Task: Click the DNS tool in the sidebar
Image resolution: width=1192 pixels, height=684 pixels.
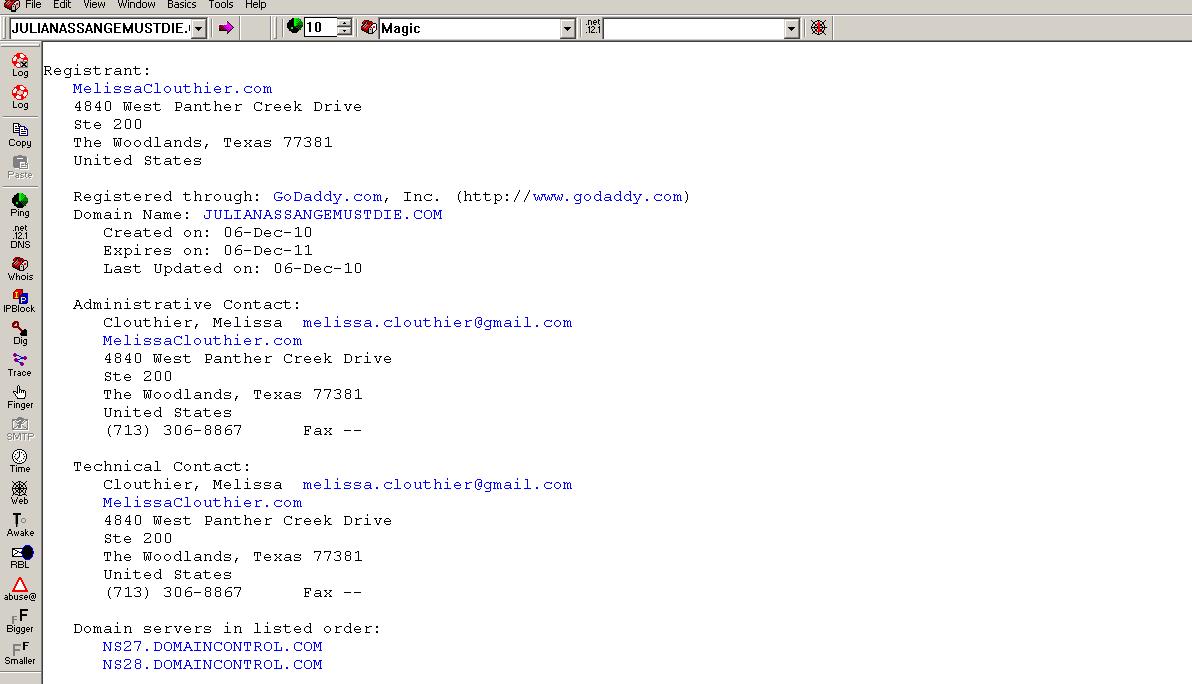Action: (20, 236)
